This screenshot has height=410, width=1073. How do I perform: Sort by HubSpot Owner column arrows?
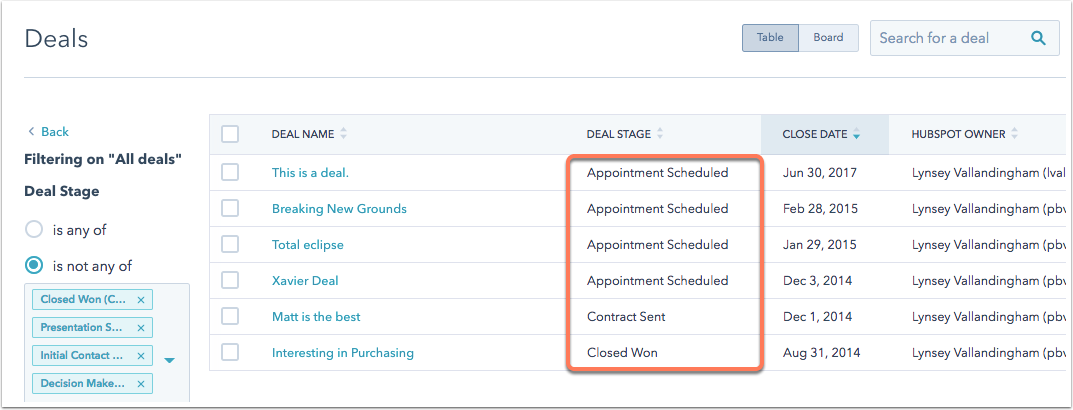click(1015, 134)
